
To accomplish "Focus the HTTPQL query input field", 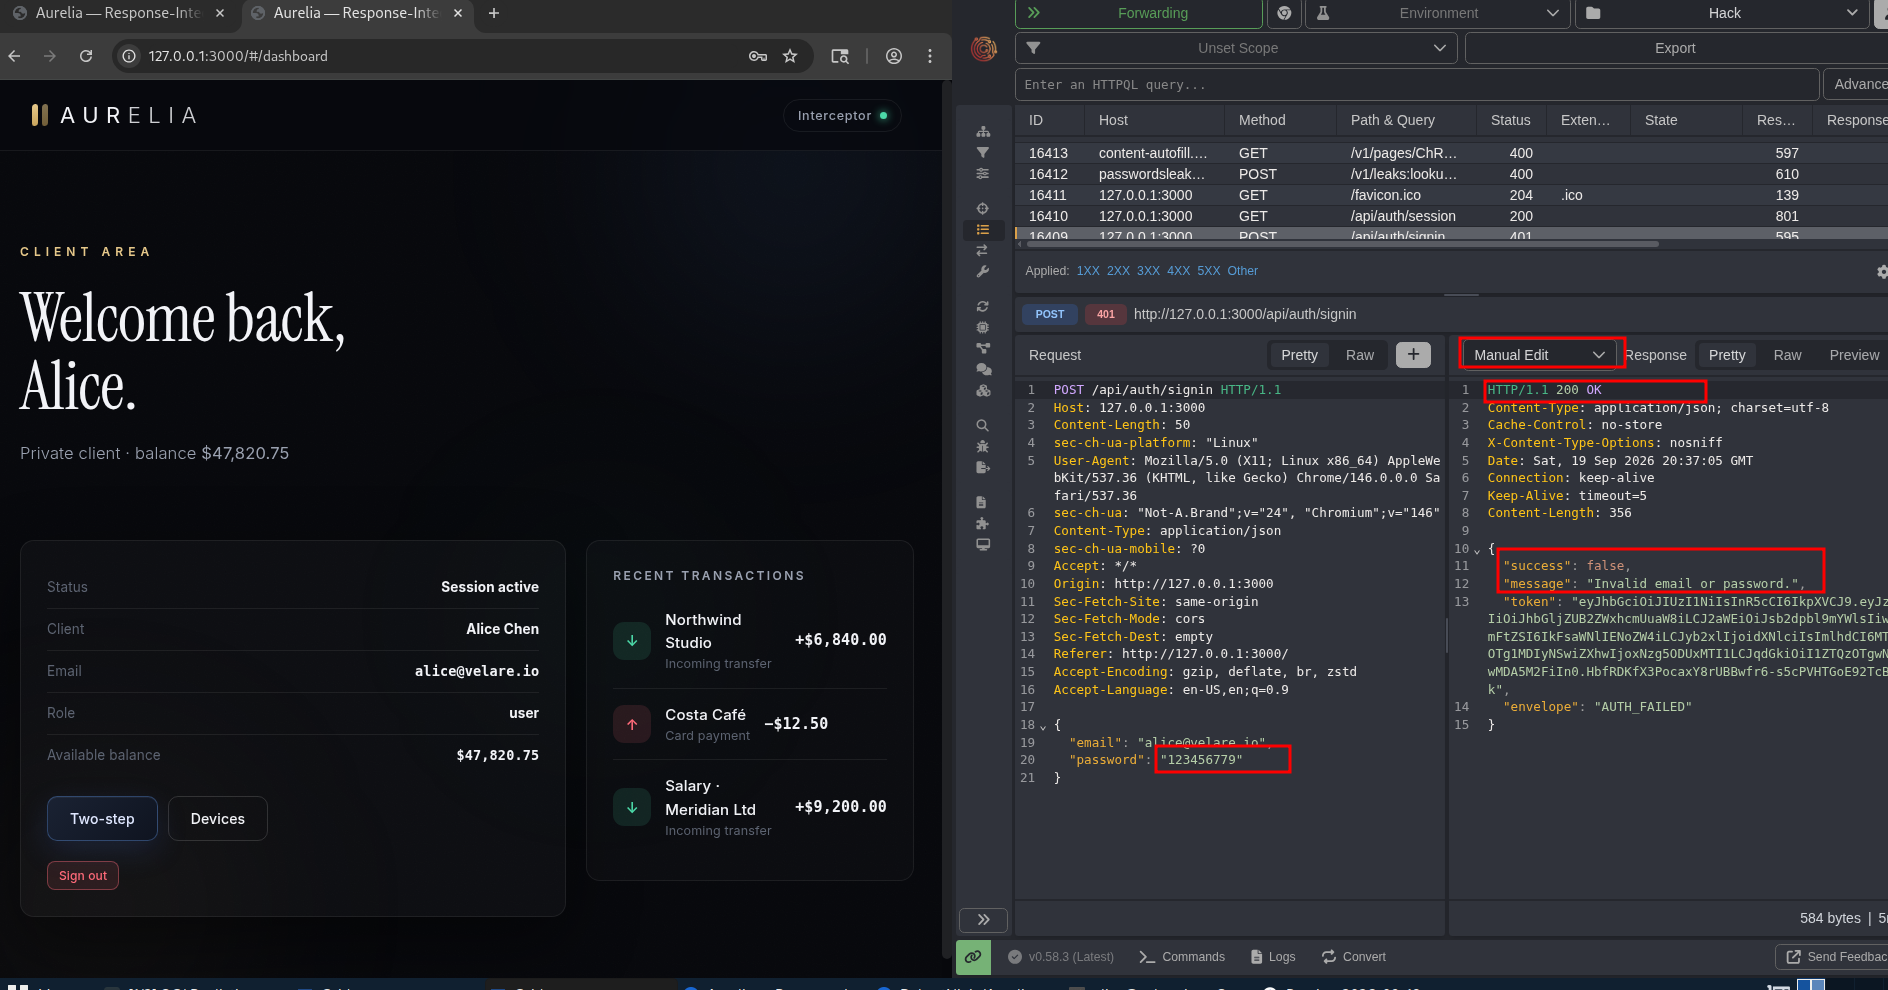I will click(1417, 85).
